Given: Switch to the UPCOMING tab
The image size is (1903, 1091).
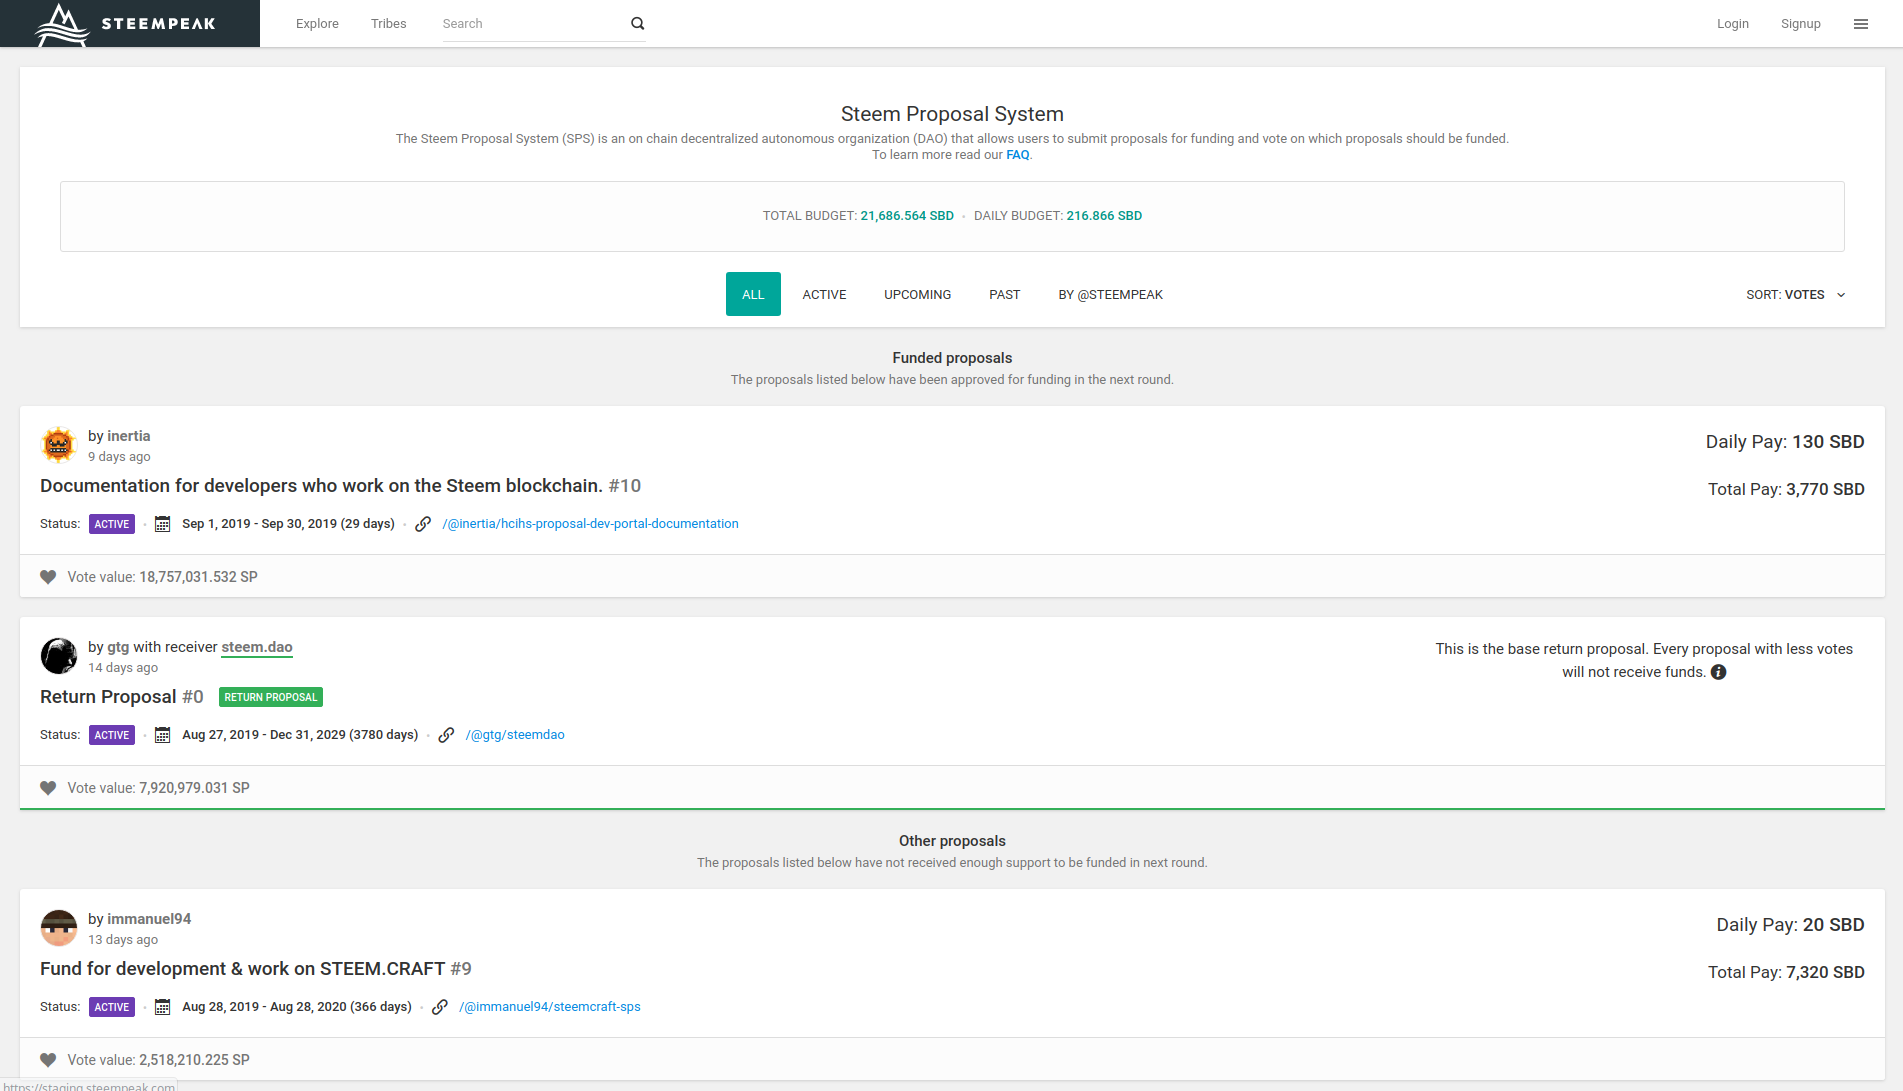Looking at the screenshot, I should (x=917, y=294).
